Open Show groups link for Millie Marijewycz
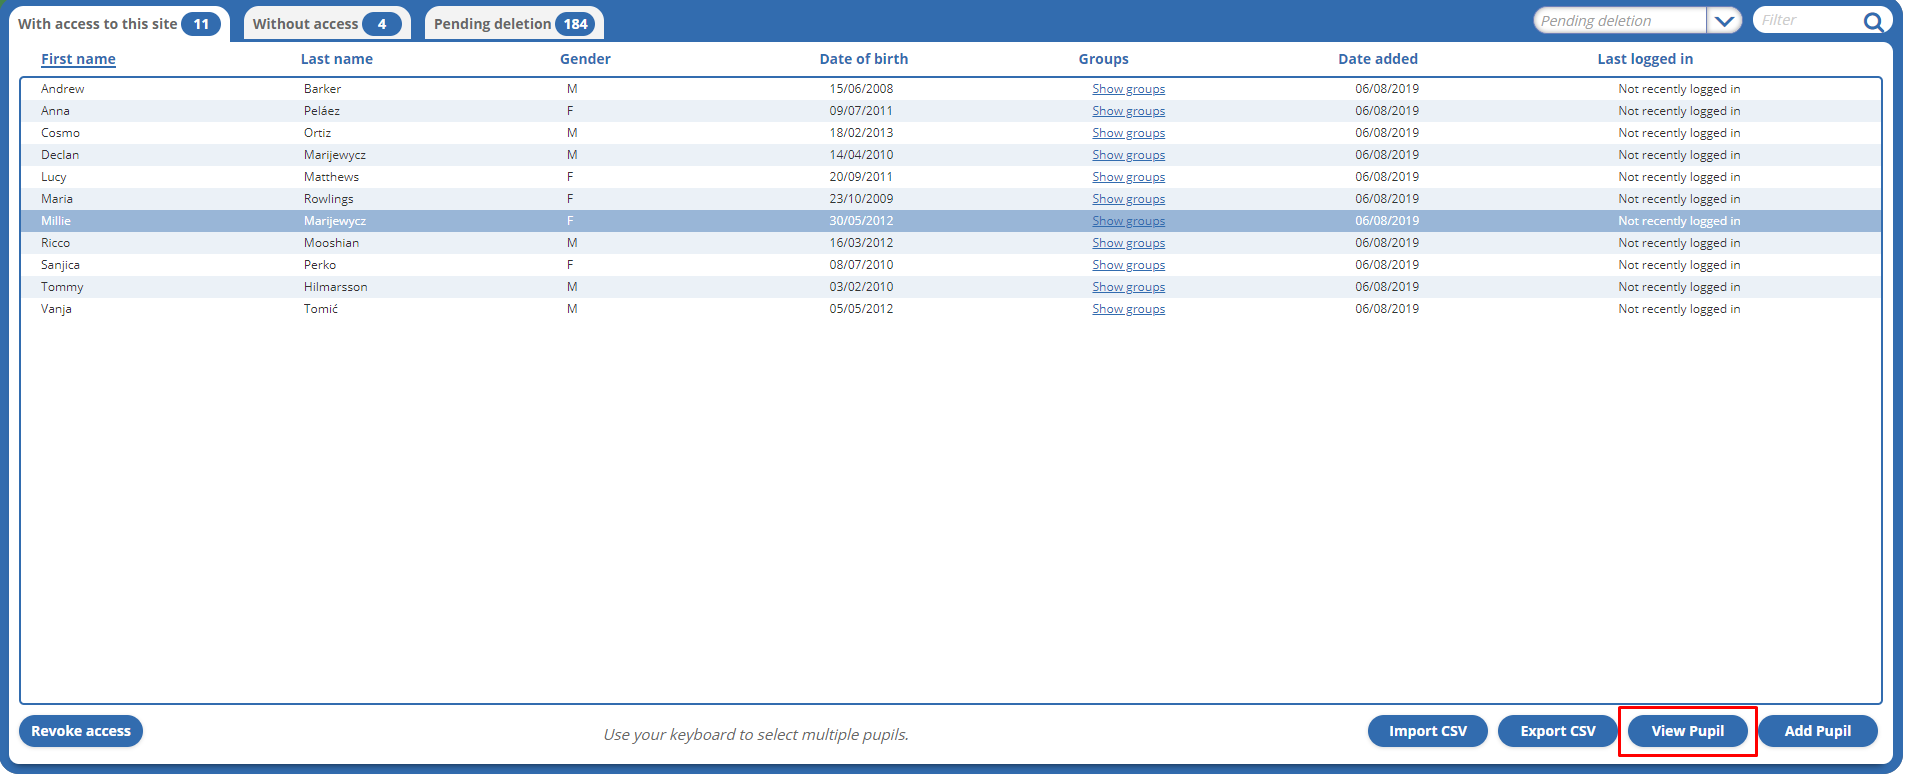 pos(1128,221)
